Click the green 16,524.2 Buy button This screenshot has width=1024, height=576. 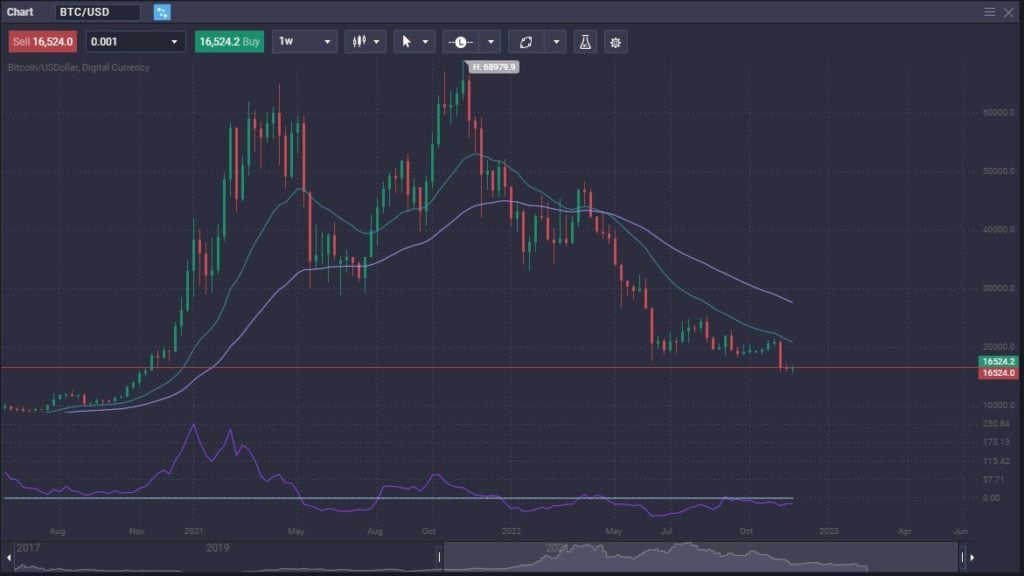click(229, 42)
